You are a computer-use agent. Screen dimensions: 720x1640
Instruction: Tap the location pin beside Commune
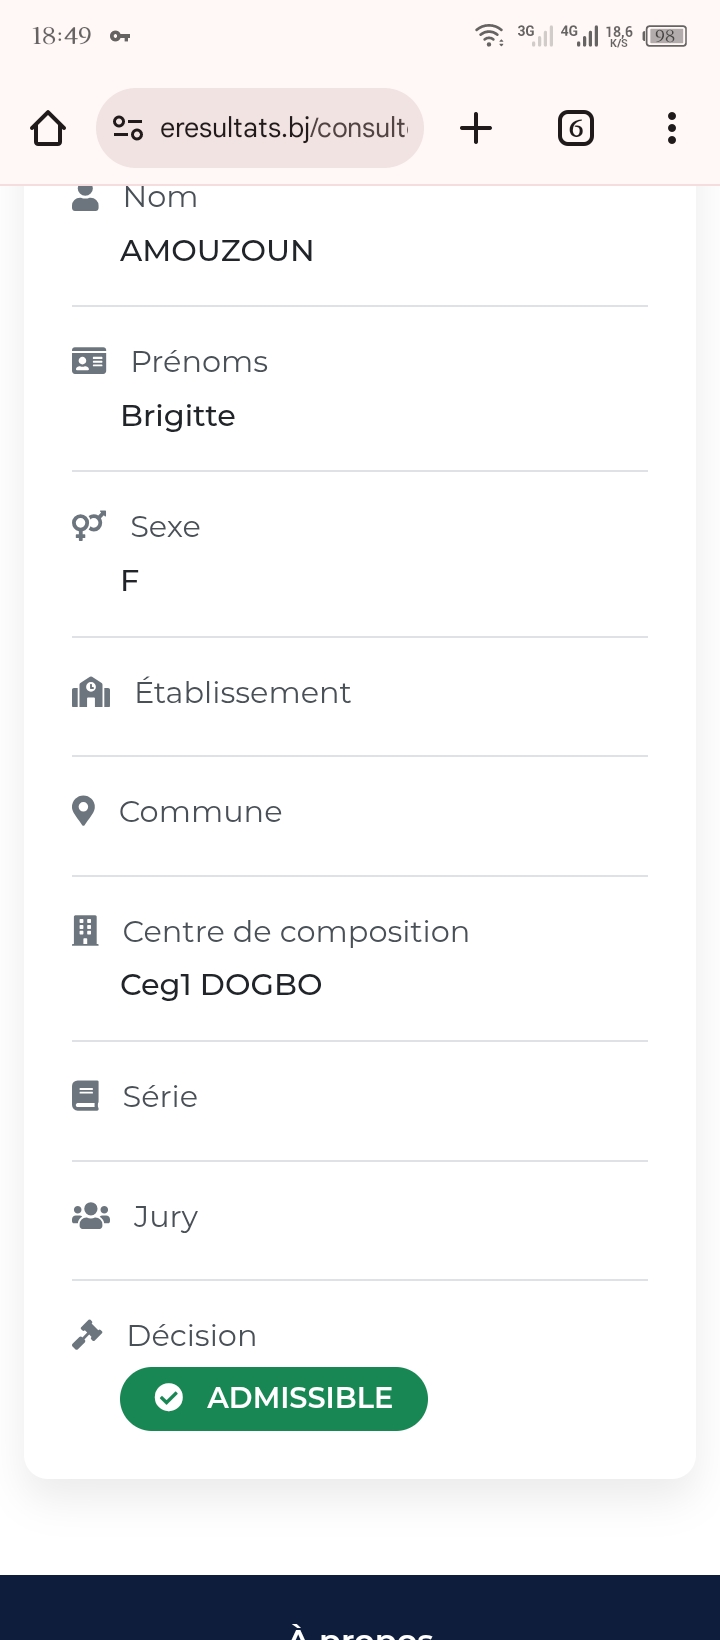point(84,811)
